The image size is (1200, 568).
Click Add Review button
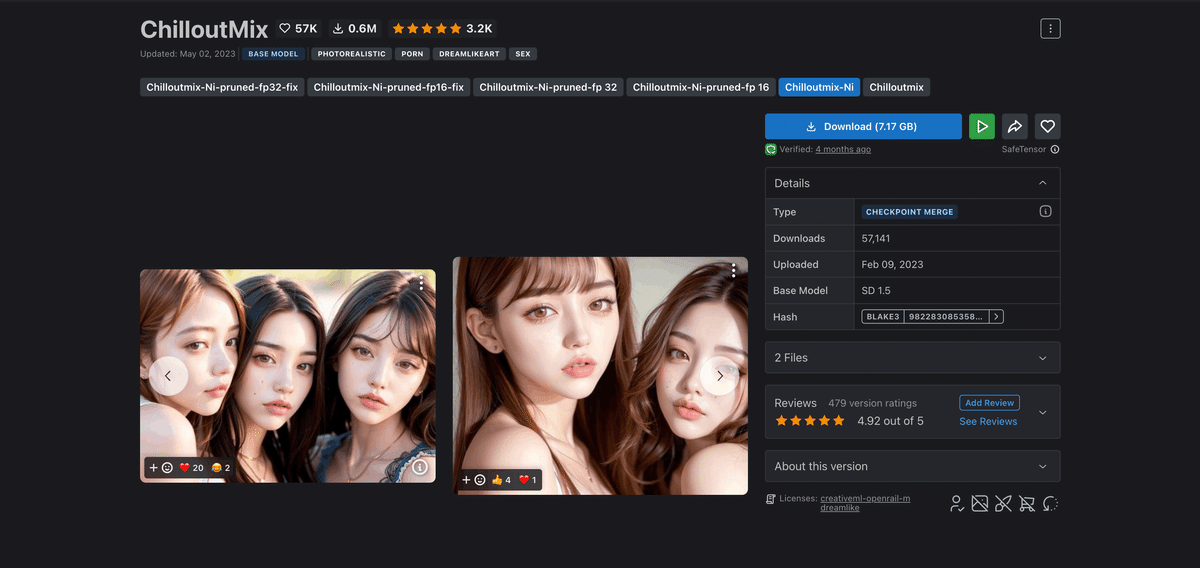(988, 403)
